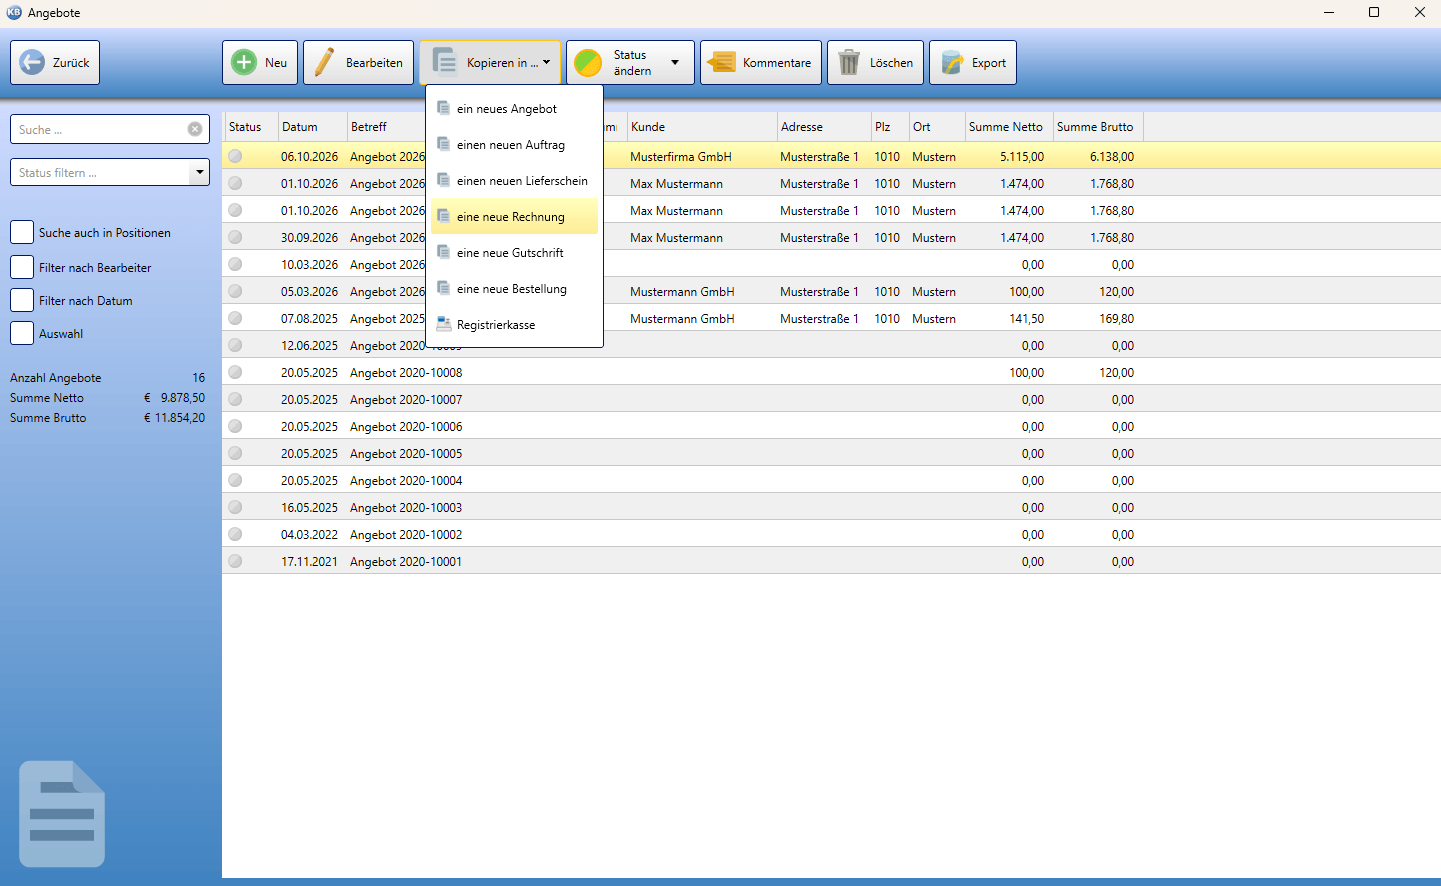This screenshot has width=1441, height=886.
Task: Click the Ort column header
Action: pyautogui.click(x=937, y=127)
